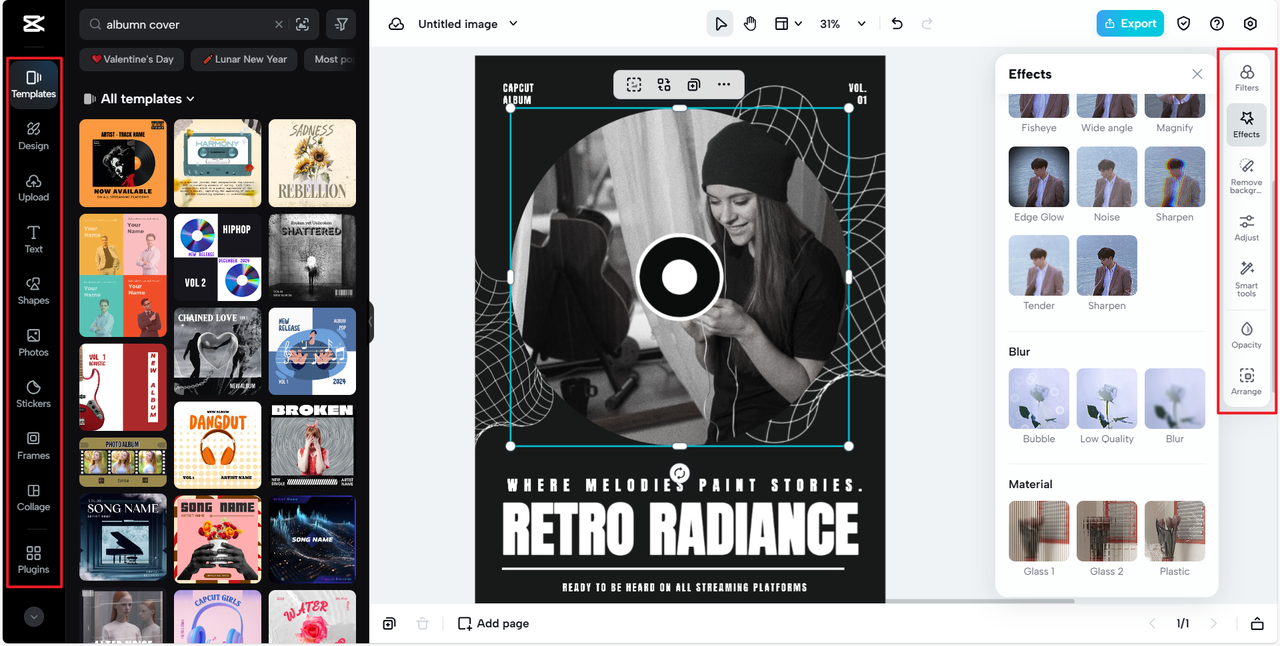Choose Remove background tool
The width and height of the screenshot is (1280, 646).
pos(1246,175)
